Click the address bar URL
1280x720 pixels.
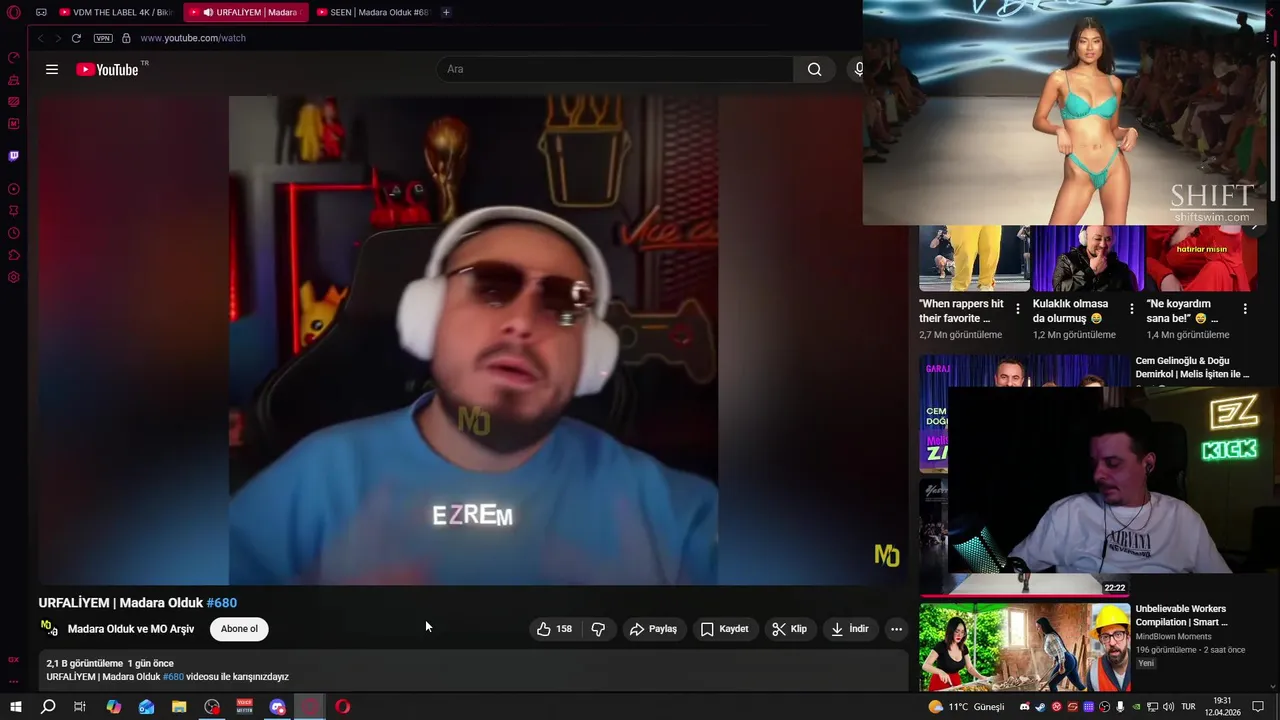click(193, 38)
